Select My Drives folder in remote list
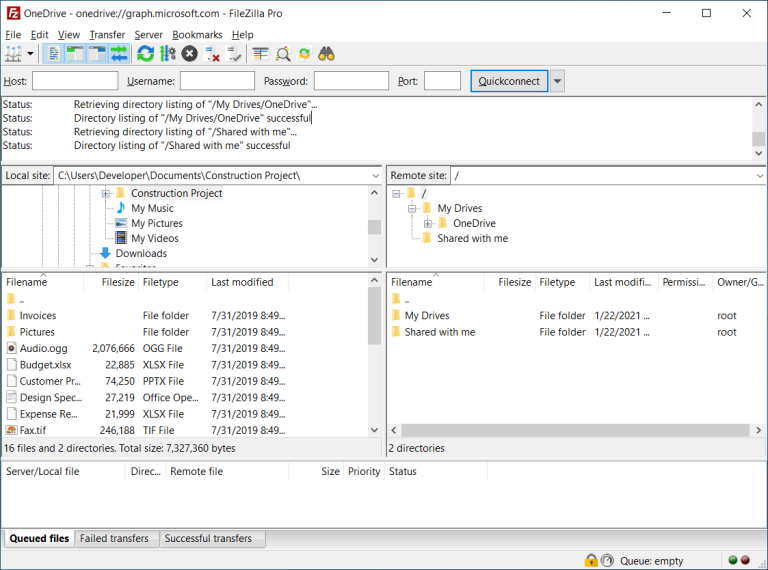This screenshot has width=768, height=570. [x=576, y=315]
